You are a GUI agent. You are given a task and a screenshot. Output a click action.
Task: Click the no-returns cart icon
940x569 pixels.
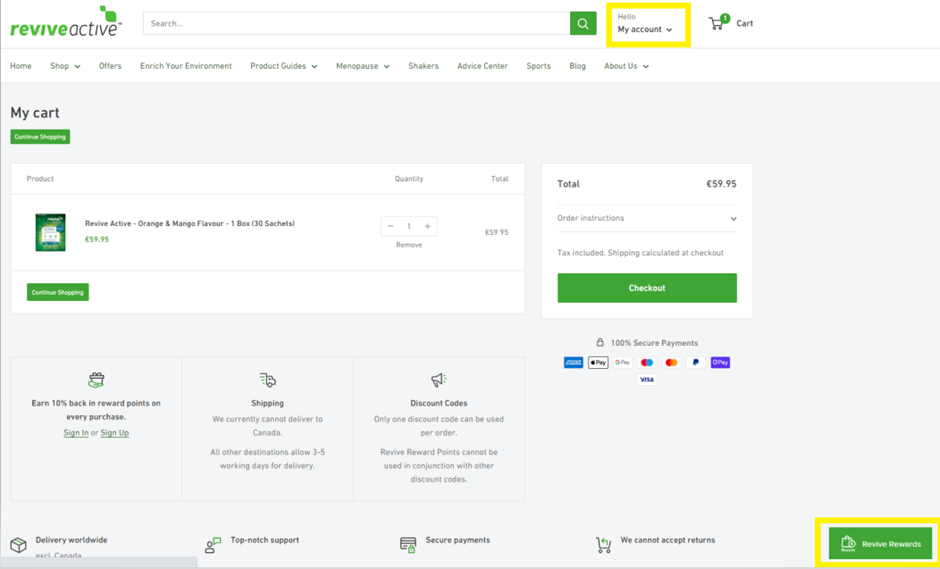pos(603,544)
